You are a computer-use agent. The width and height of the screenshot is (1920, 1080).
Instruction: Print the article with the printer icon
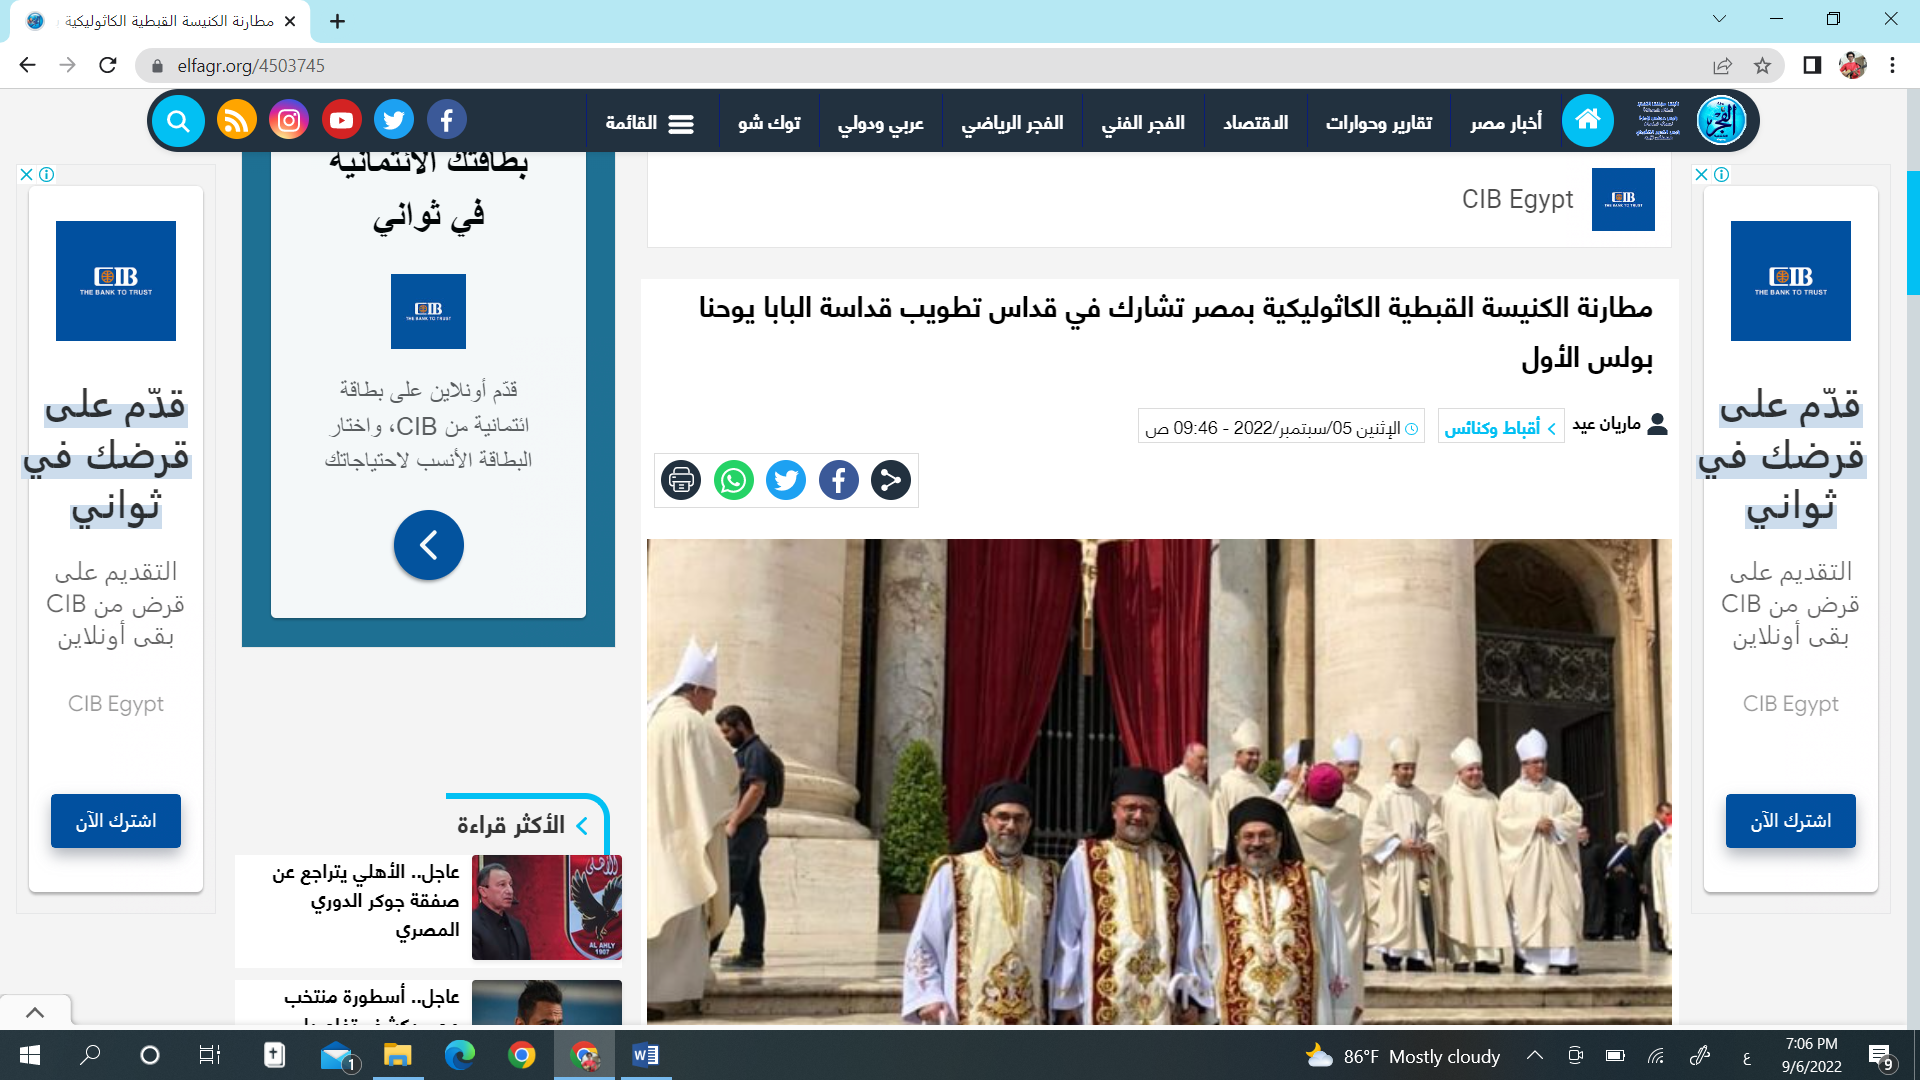click(x=681, y=481)
